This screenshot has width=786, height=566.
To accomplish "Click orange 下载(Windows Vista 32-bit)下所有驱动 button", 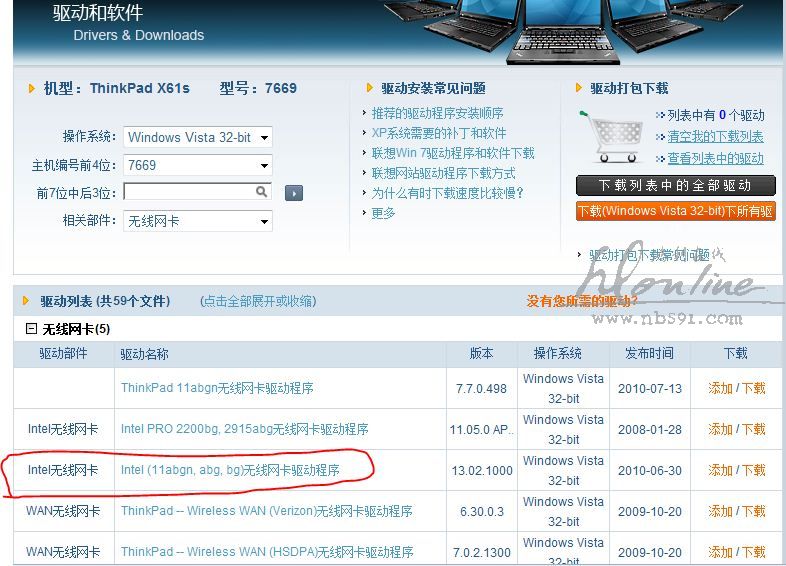I will (676, 211).
